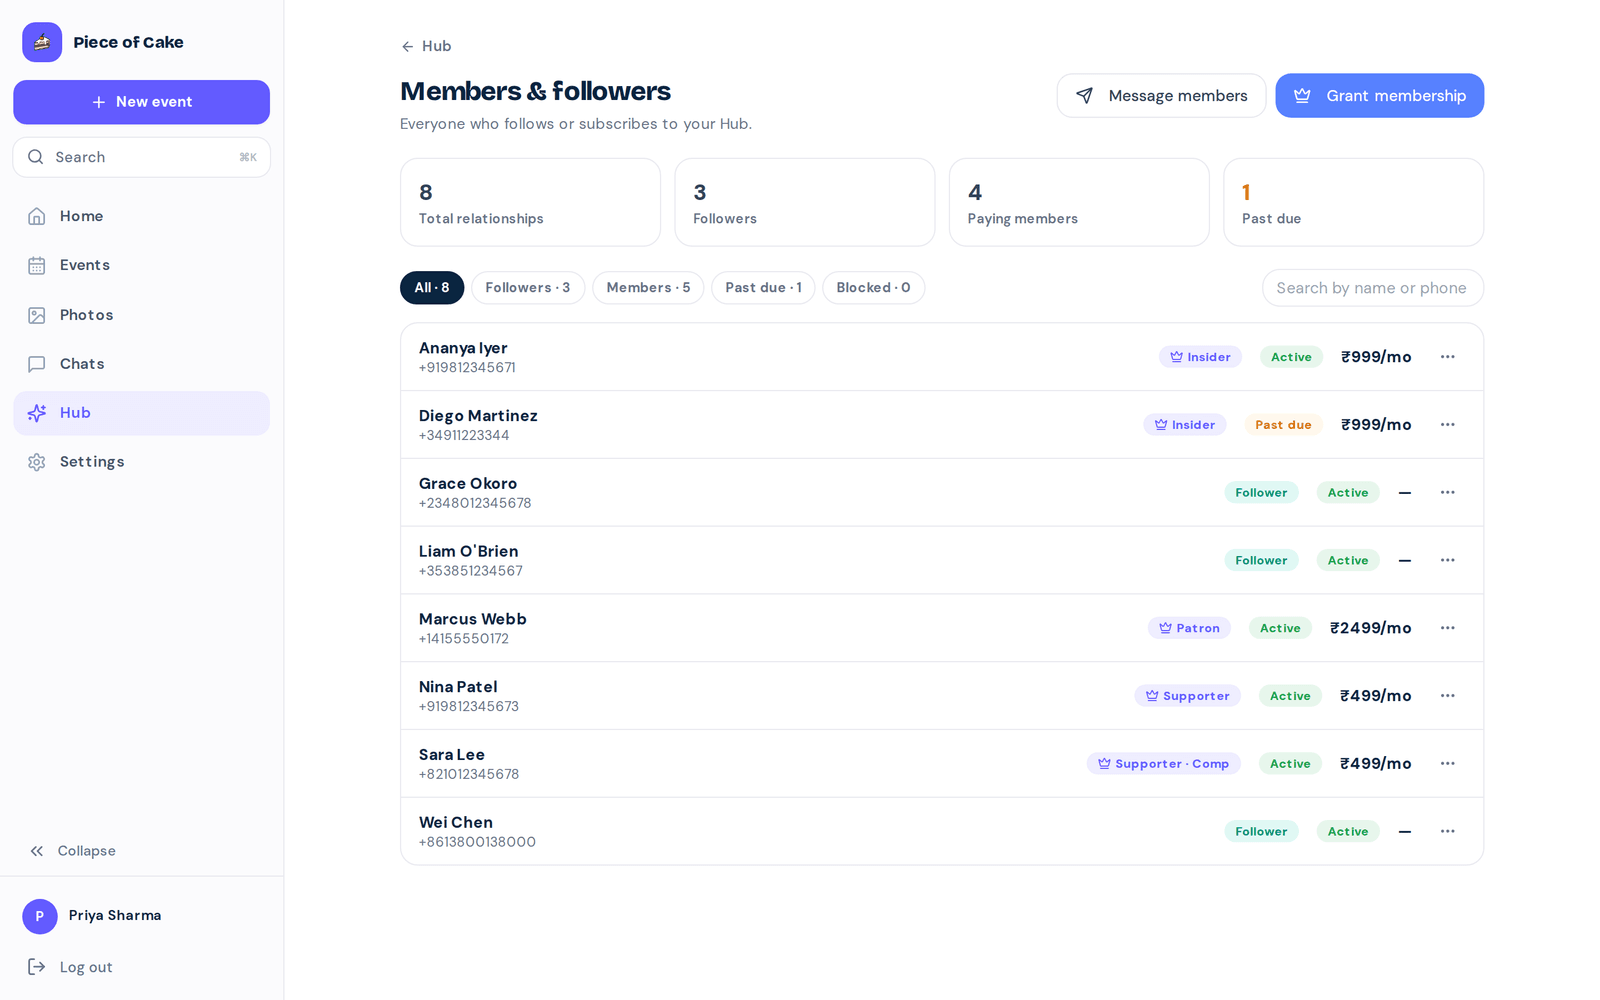Open Settings in the sidebar
Image resolution: width=1600 pixels, height=1000 pixels.
click(141, 462)
